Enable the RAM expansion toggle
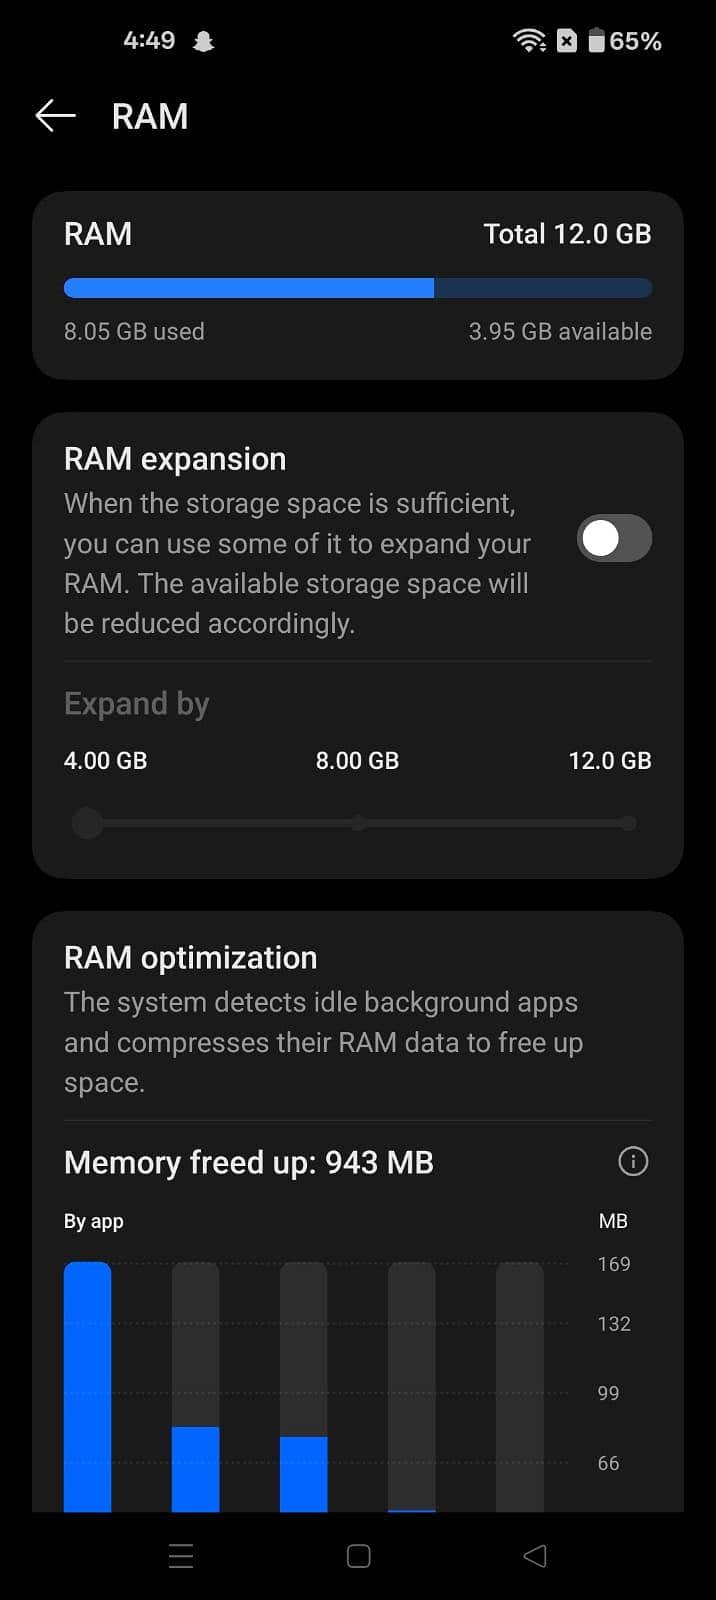This screenshot has height=1600, width=716. pyautogui.click(x=614, y=539)
